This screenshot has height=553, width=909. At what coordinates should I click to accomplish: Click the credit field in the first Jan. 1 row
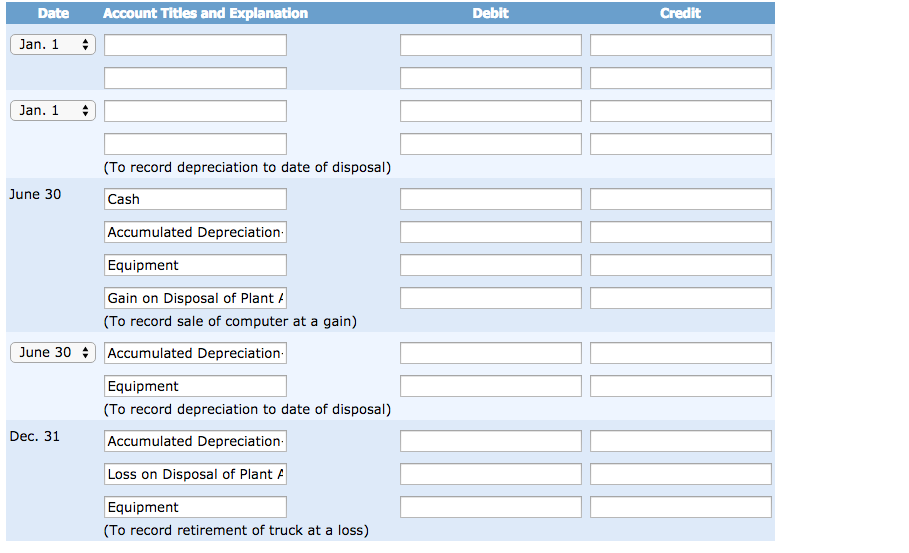click(x=681, y=45)
